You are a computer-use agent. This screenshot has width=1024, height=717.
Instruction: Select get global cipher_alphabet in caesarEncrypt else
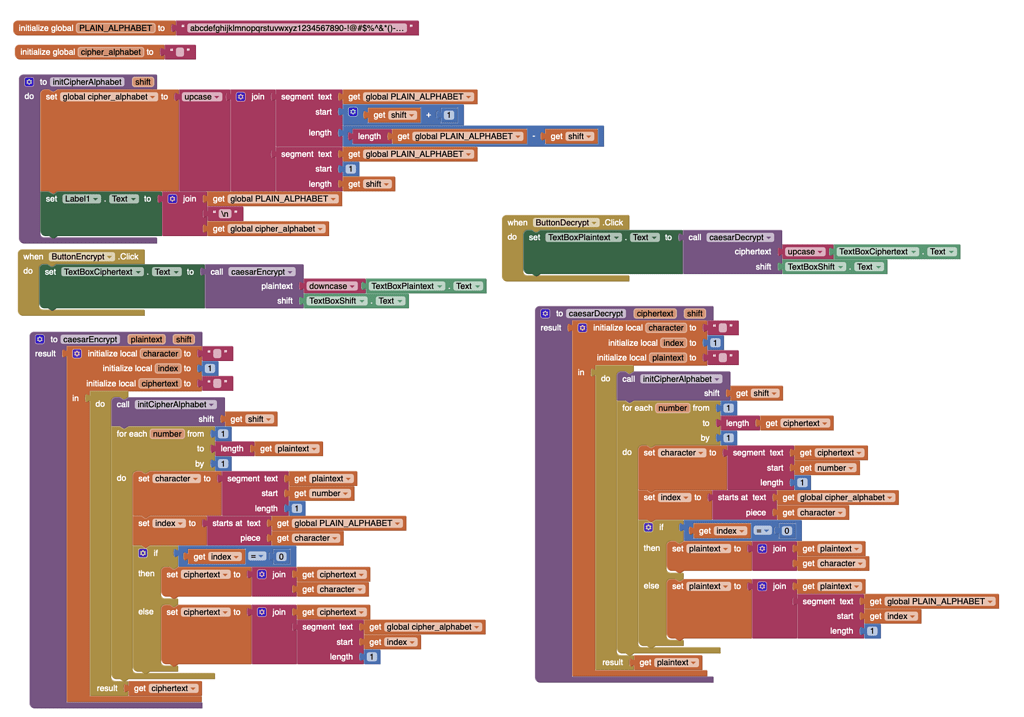pos(424,627)
